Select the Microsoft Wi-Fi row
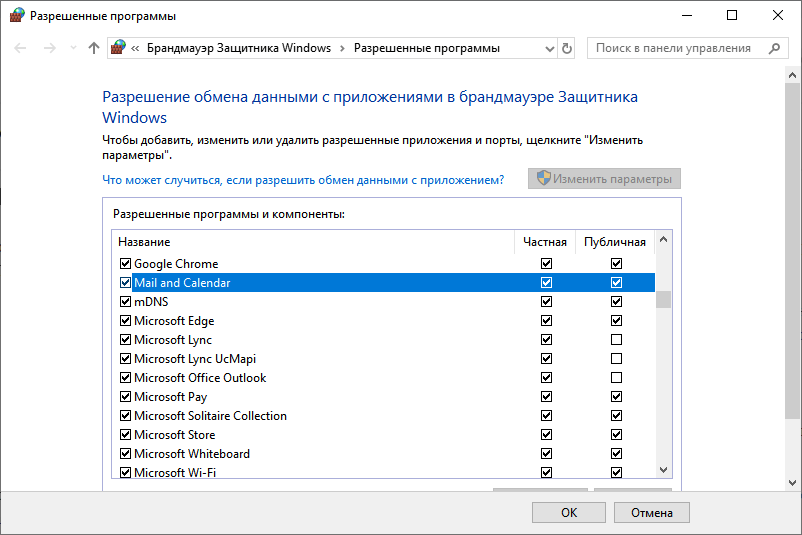This screenshot has width=802, height=535. click(384, 472)
